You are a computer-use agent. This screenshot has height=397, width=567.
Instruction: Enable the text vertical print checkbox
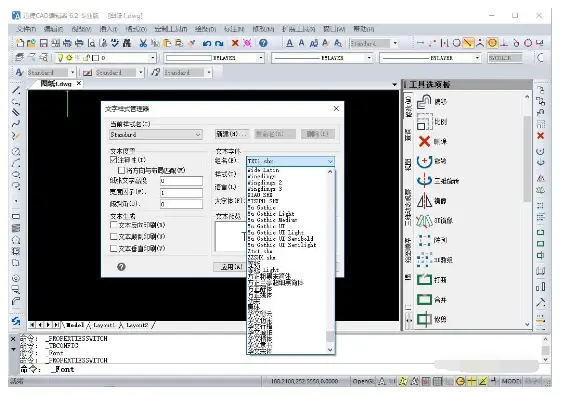click(114, 248)
